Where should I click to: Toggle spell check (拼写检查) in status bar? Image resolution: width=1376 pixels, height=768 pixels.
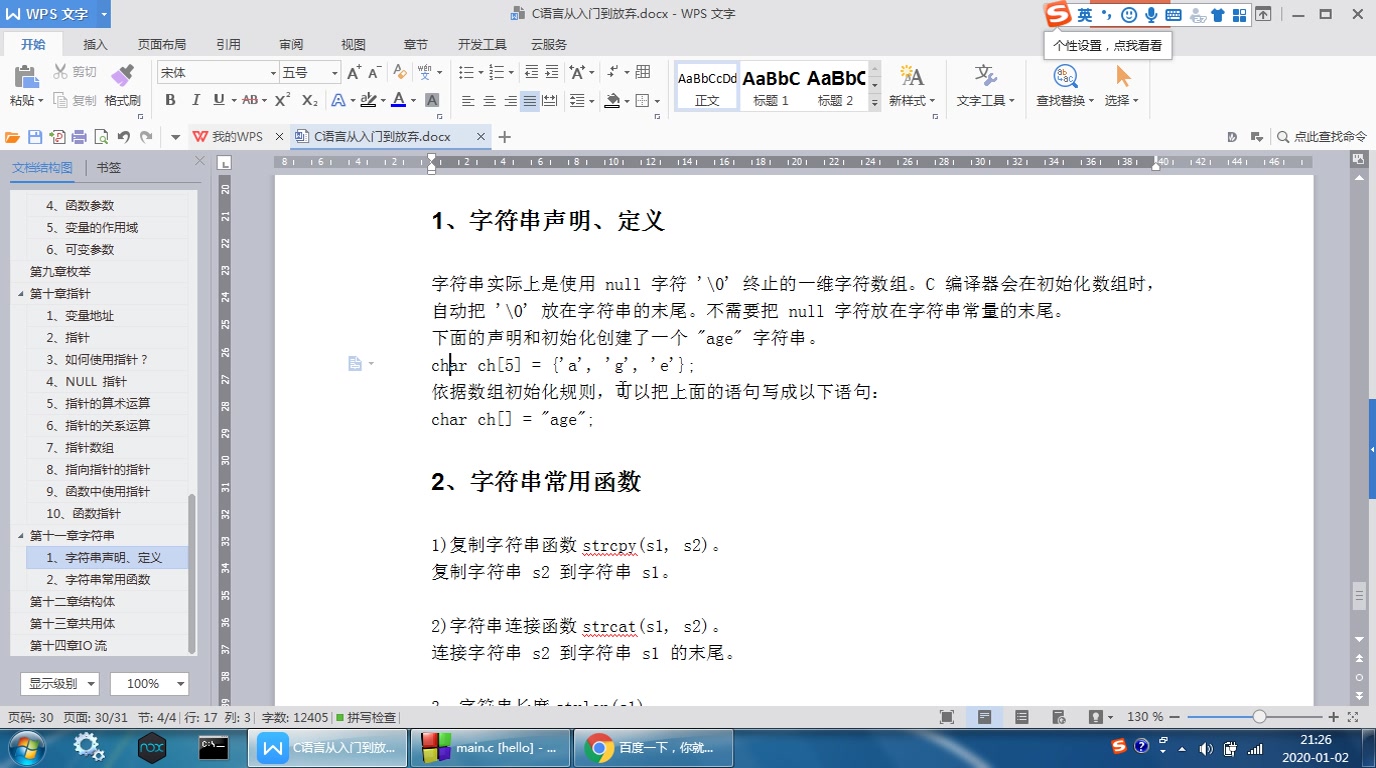click(x=366, y=717)
